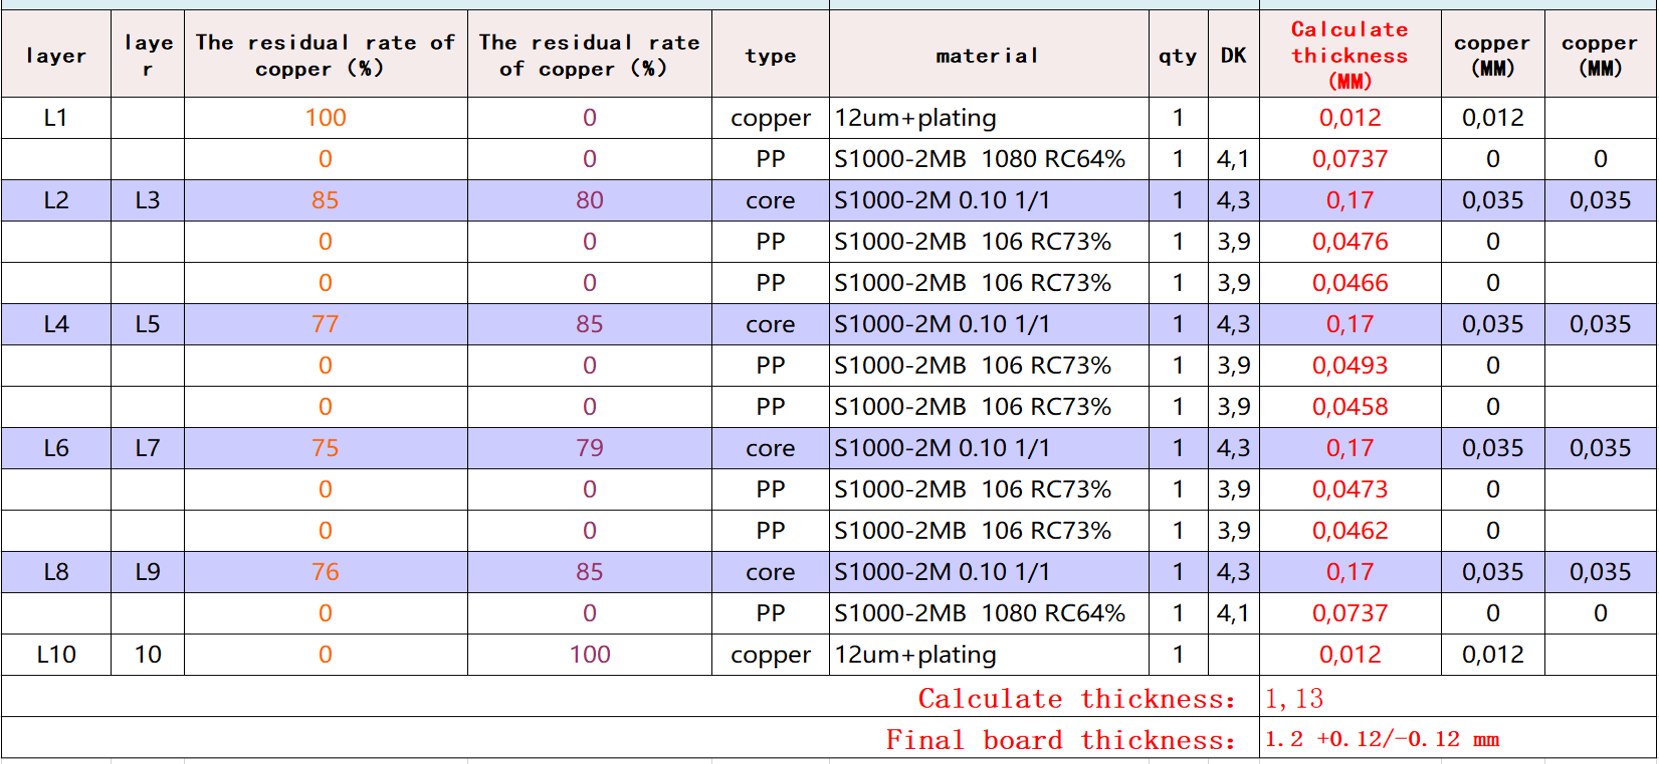Click the orange 100 value in L1 row
The height and width of the screenshot is (764, 1659).
click(x=325, y=118)
